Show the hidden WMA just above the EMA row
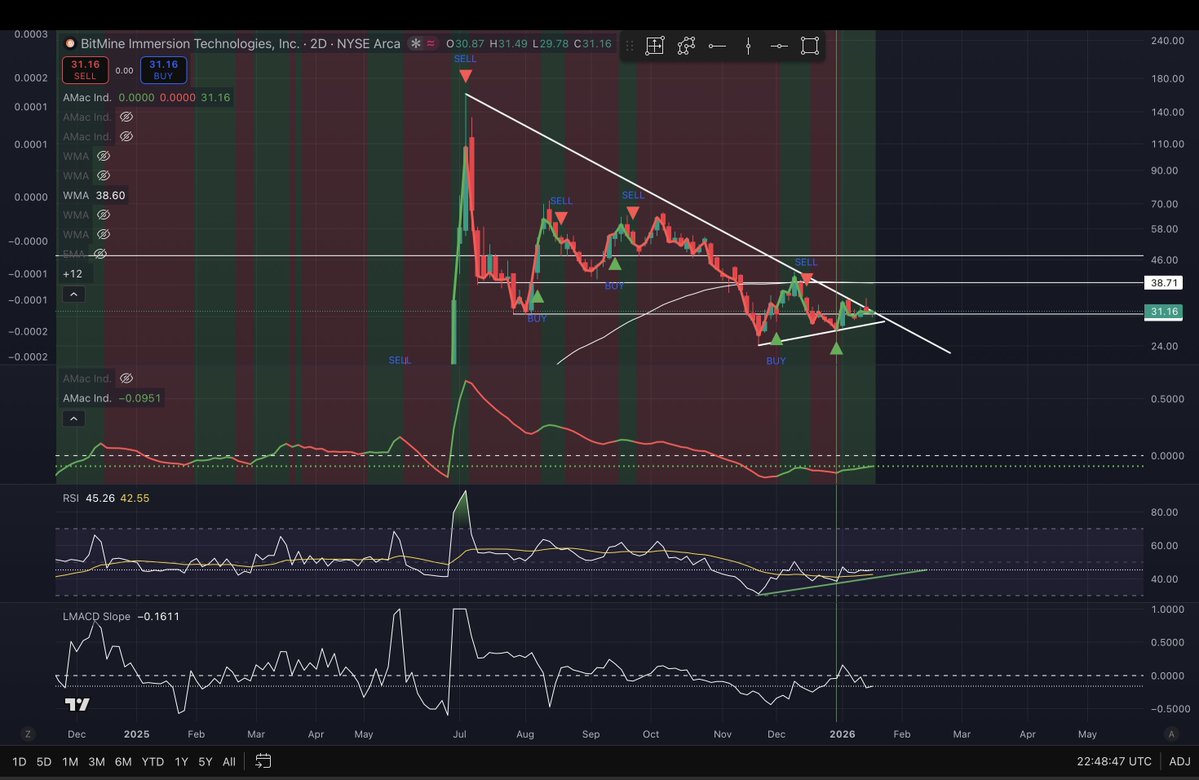Screen dimensions: 1199x780 [x=103, y=235]
